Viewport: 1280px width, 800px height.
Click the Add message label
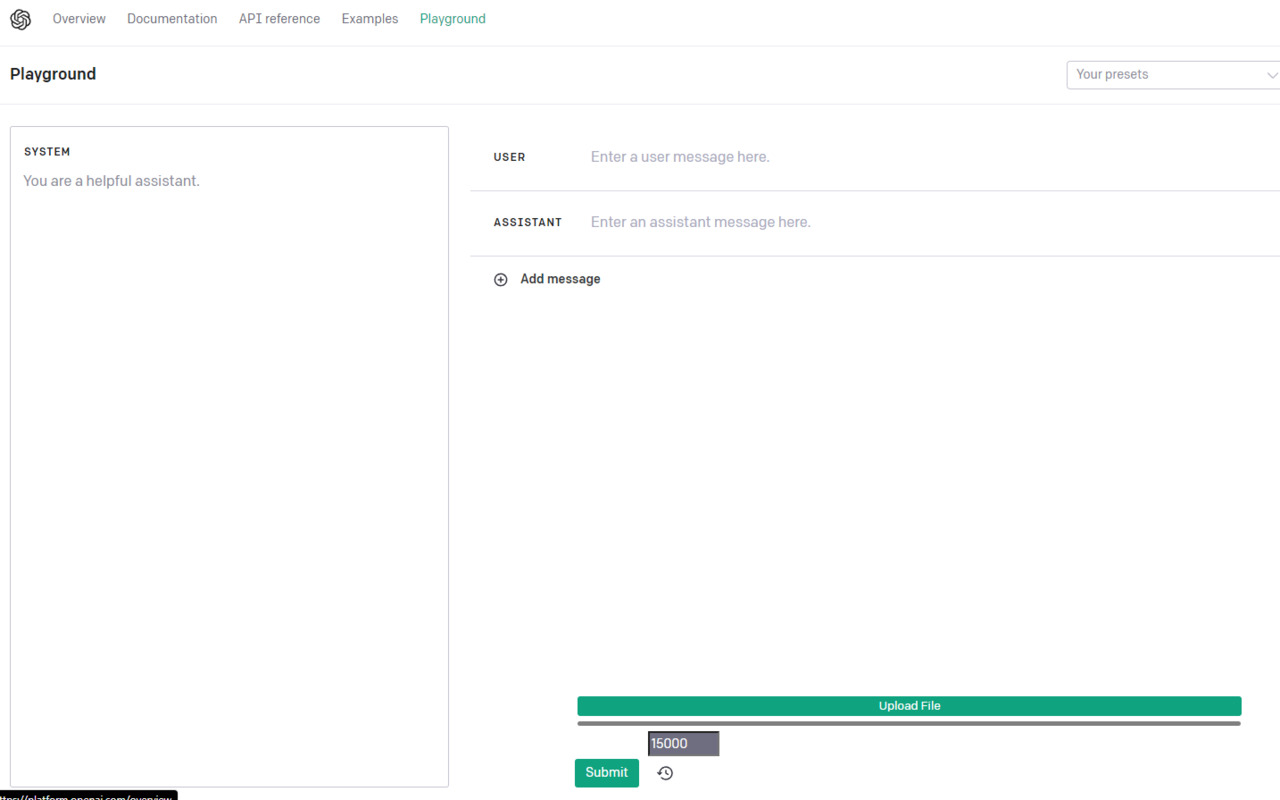coord(560,279)
